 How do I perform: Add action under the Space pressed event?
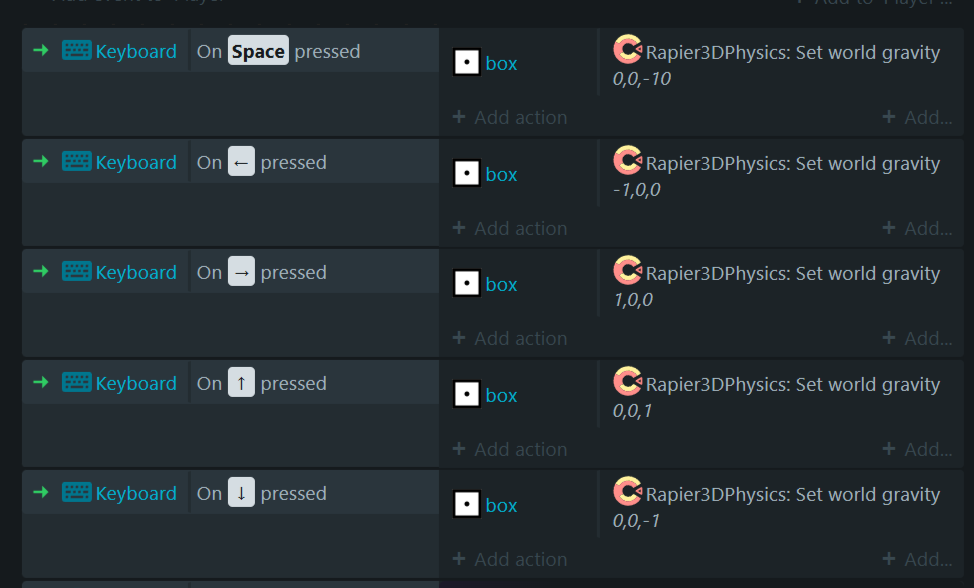point(510,117)
